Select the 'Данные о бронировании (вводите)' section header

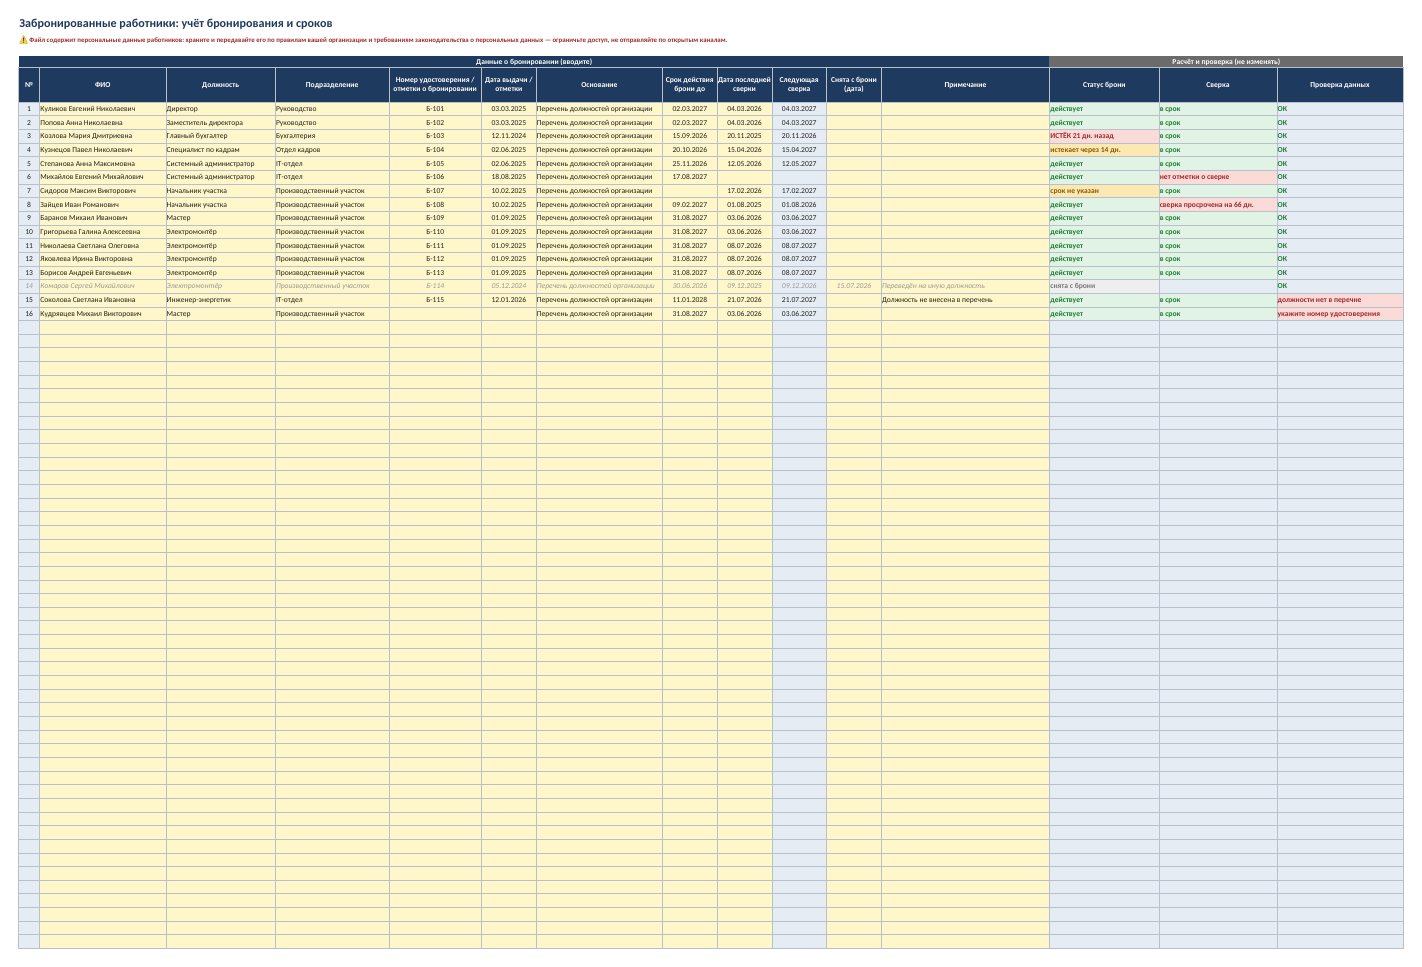tap(534, 62)
